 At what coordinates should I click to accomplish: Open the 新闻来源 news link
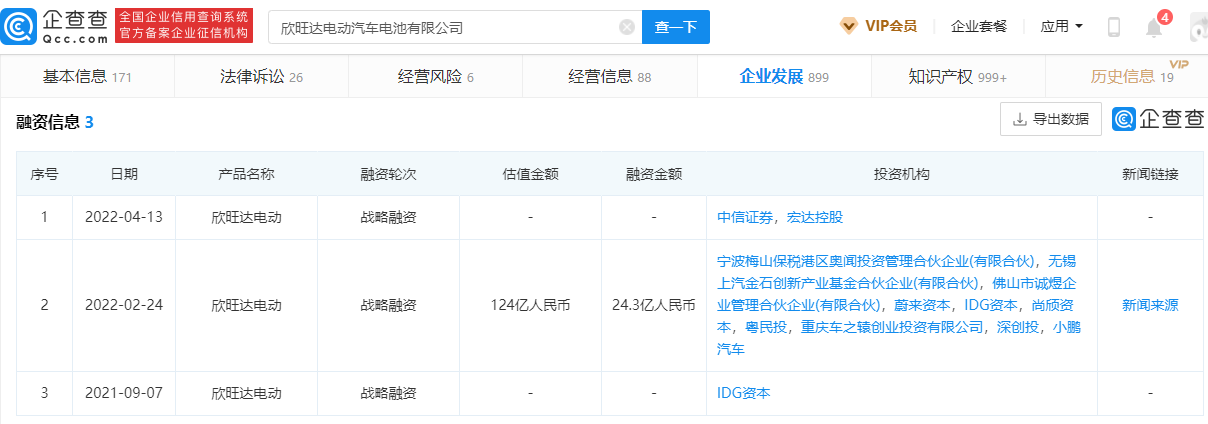pos(1150,305)
